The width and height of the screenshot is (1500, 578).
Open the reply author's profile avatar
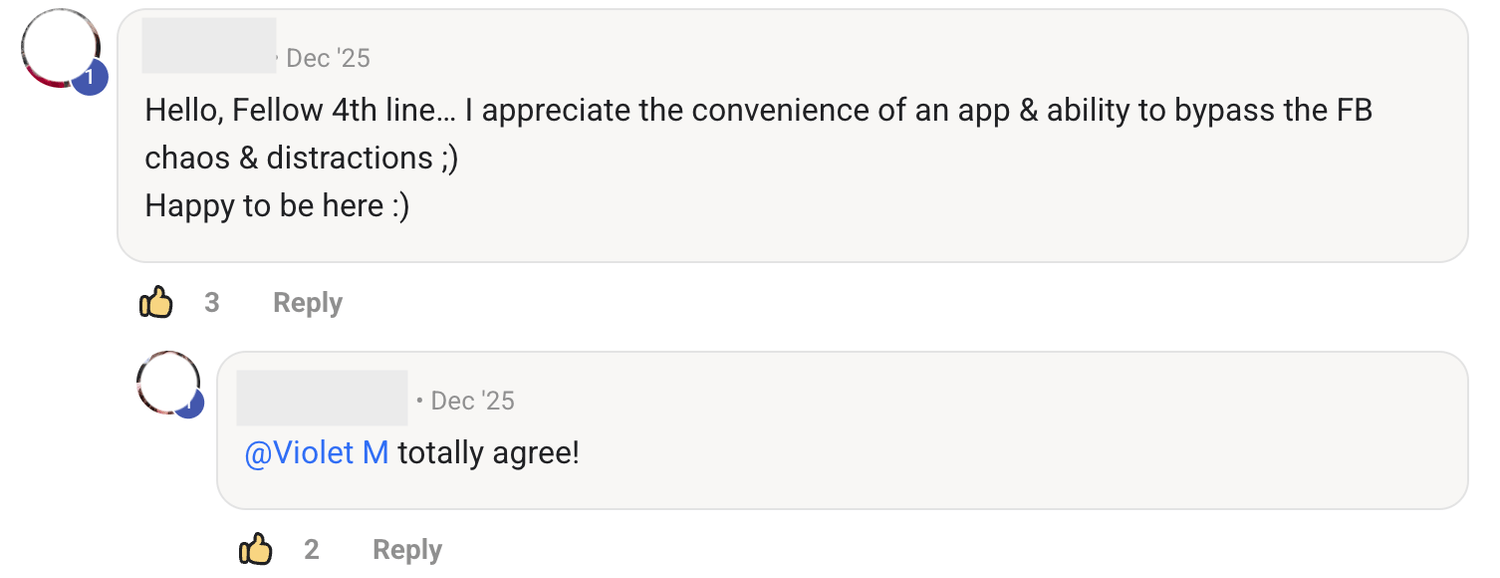pos(168,382)
